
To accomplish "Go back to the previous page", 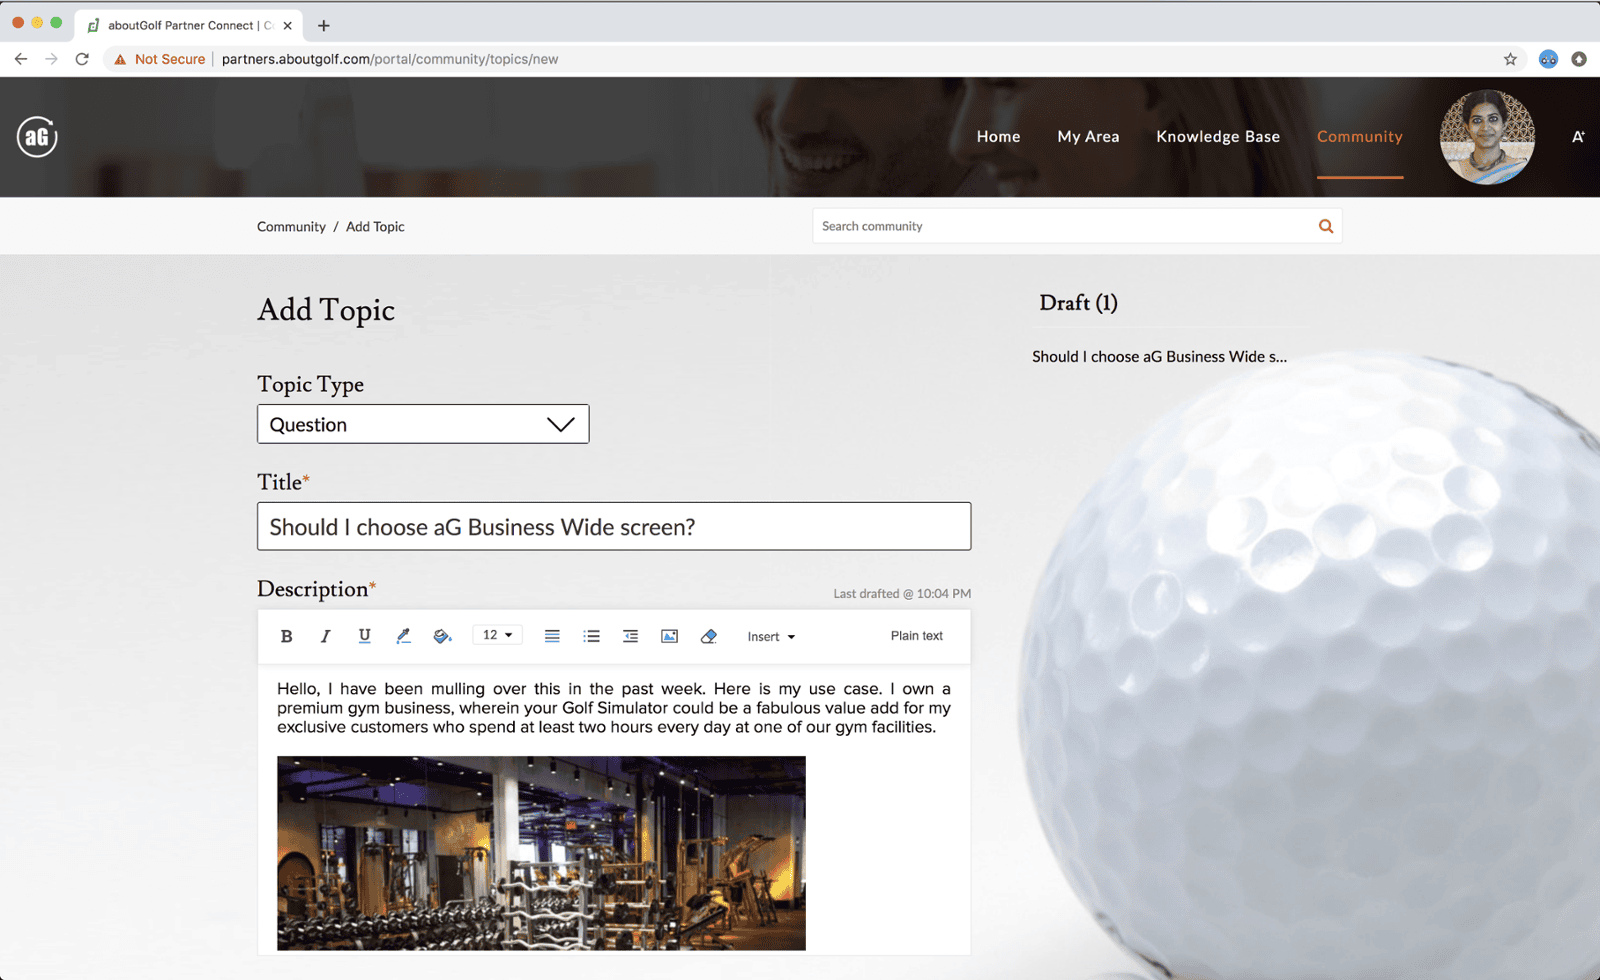I will tap(21, 59).
